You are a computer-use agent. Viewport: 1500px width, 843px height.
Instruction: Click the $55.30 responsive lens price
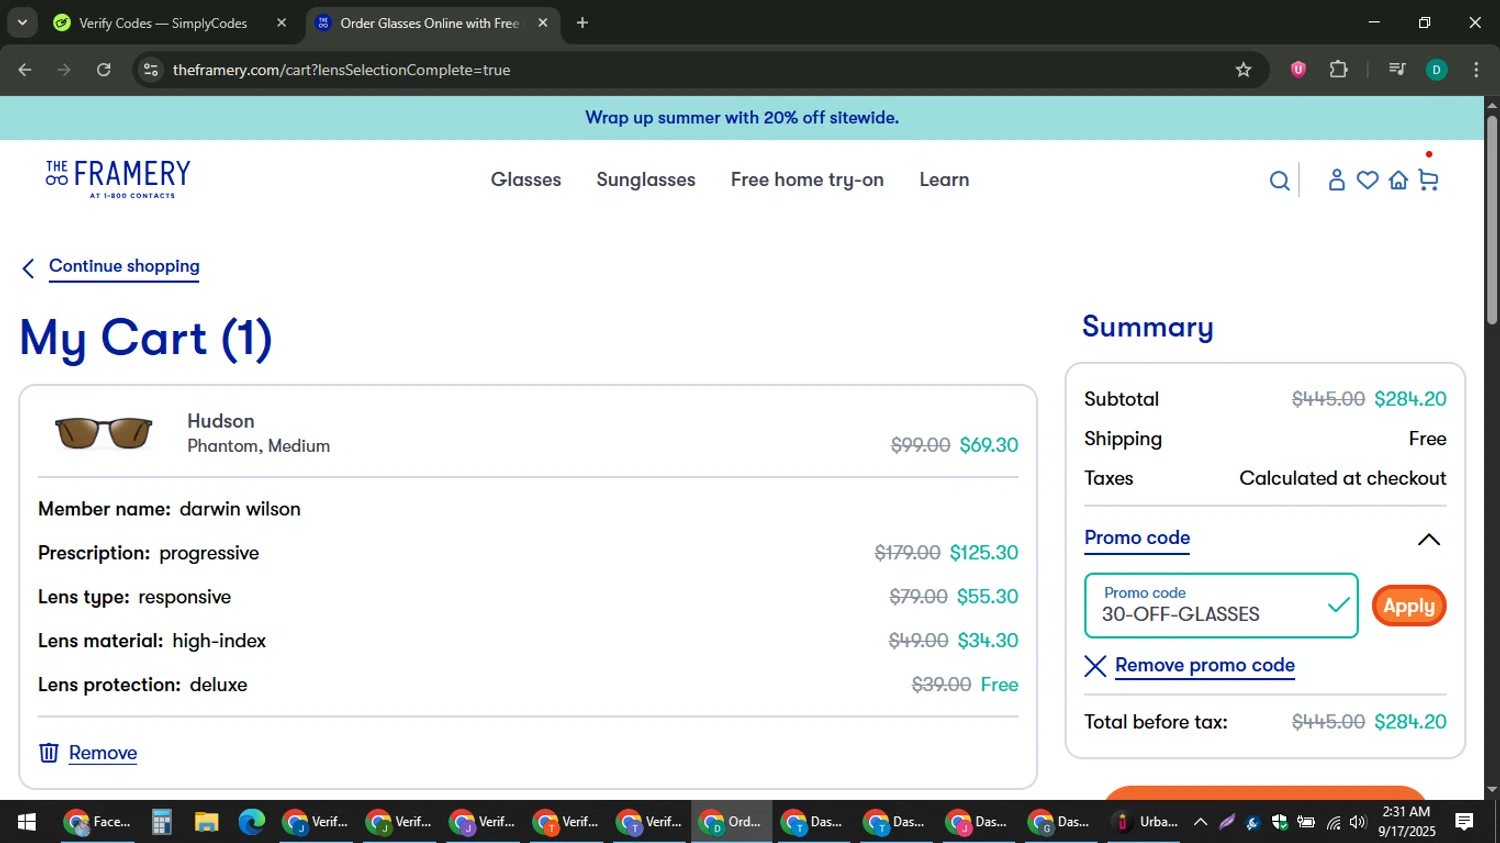tap(987, 597)
